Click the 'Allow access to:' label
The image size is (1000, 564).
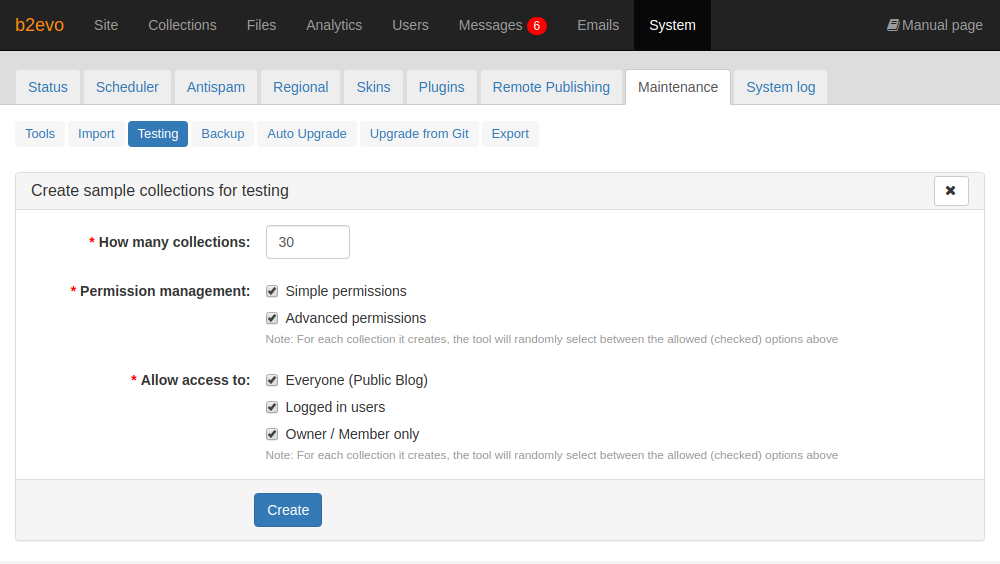tap(195, 380)
